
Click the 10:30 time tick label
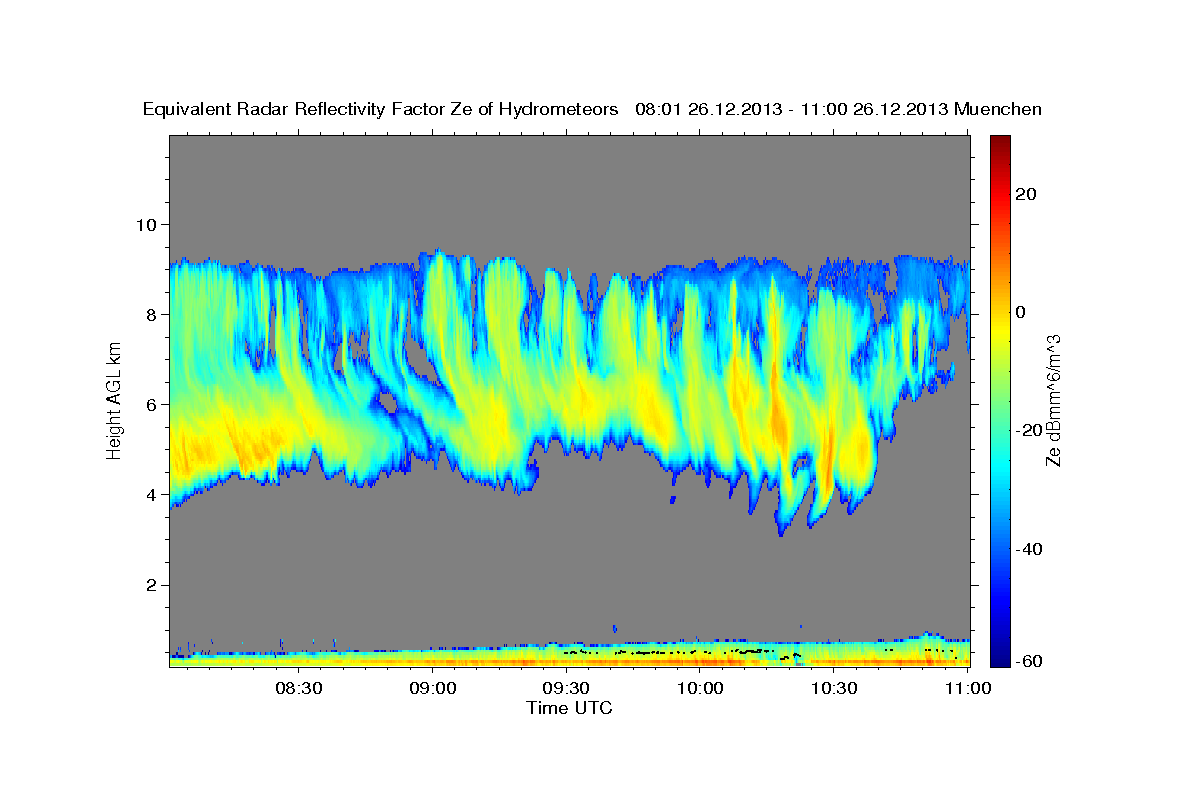(x=834, y=688)
